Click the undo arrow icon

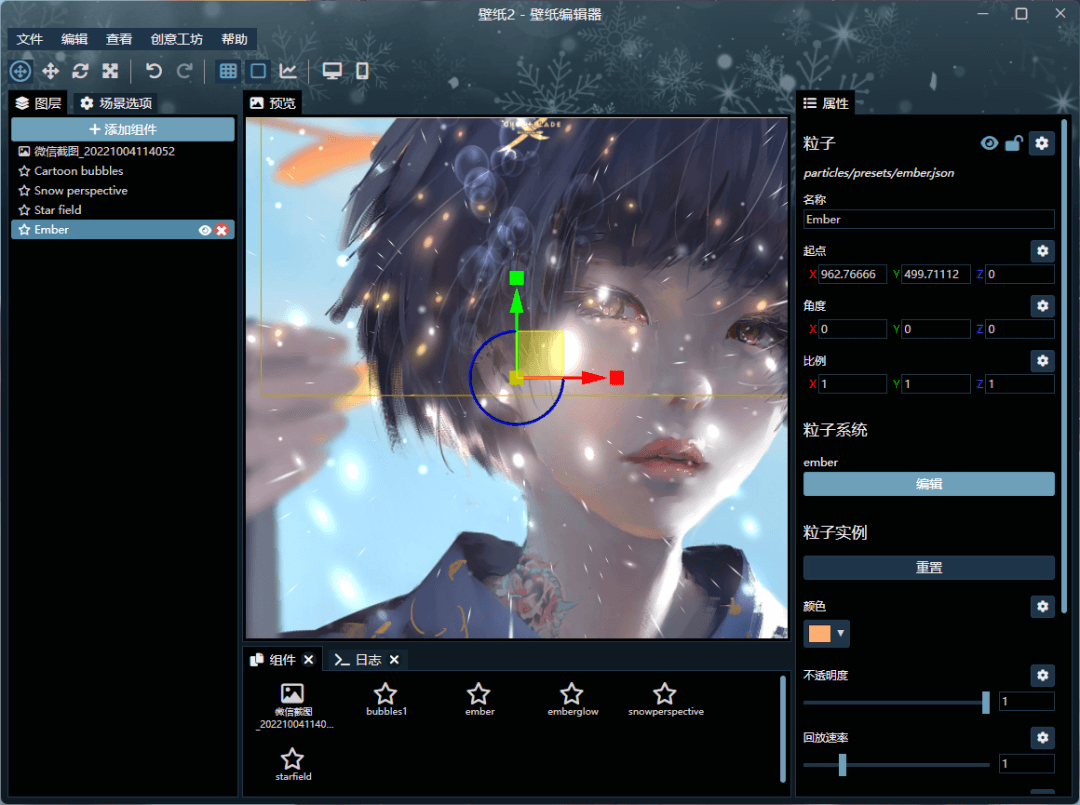(153, 71)
